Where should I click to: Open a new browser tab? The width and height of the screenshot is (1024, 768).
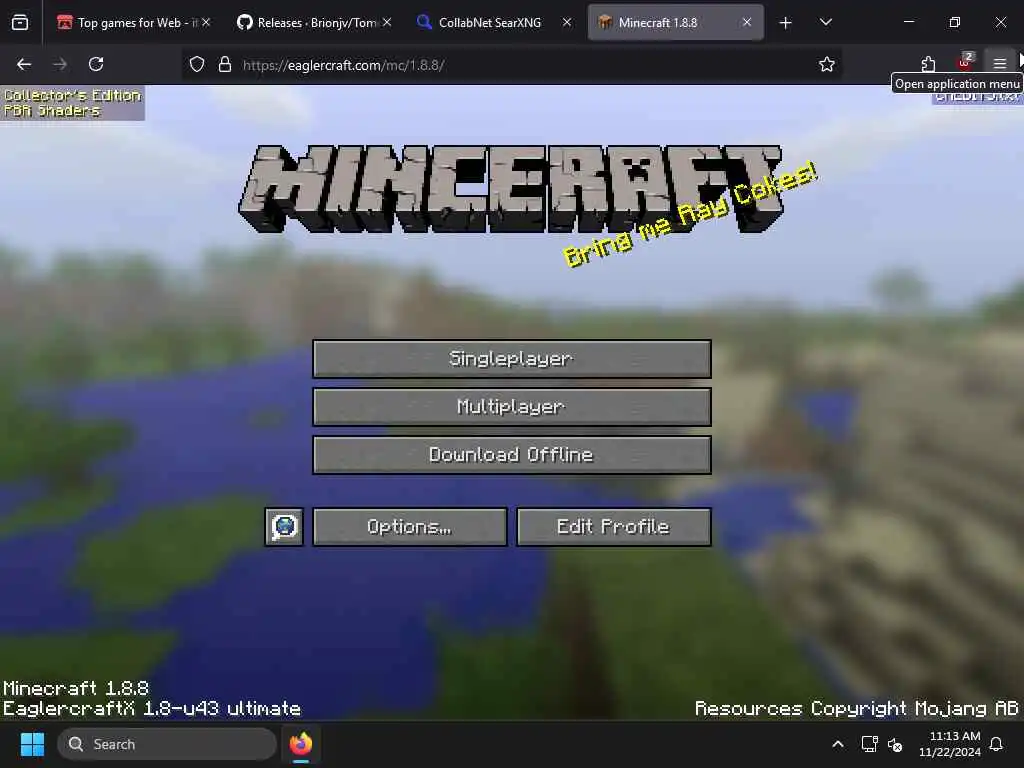786,23
